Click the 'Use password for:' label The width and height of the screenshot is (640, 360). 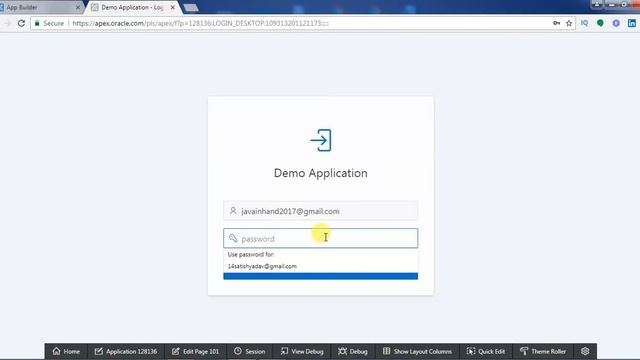pyautogui.click(x=251, y=254)
